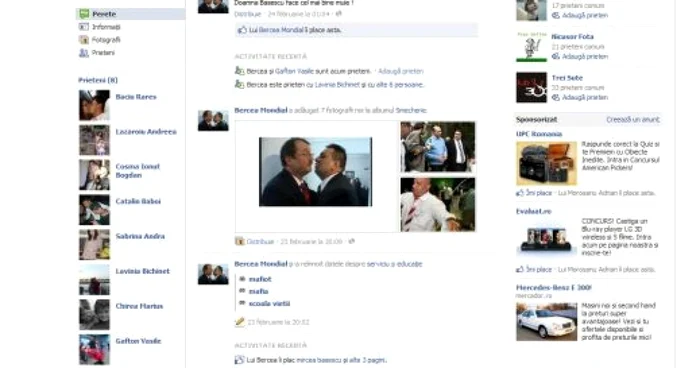700x368 pixels.
Task: Open Cosma Ionut Bogdan profile link
Action: pos(138,171)
